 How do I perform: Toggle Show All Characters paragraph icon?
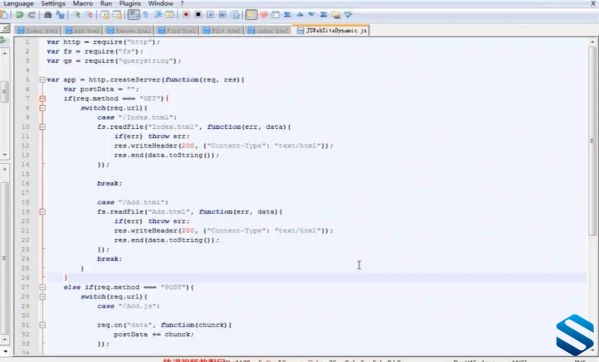coord(146,15)
